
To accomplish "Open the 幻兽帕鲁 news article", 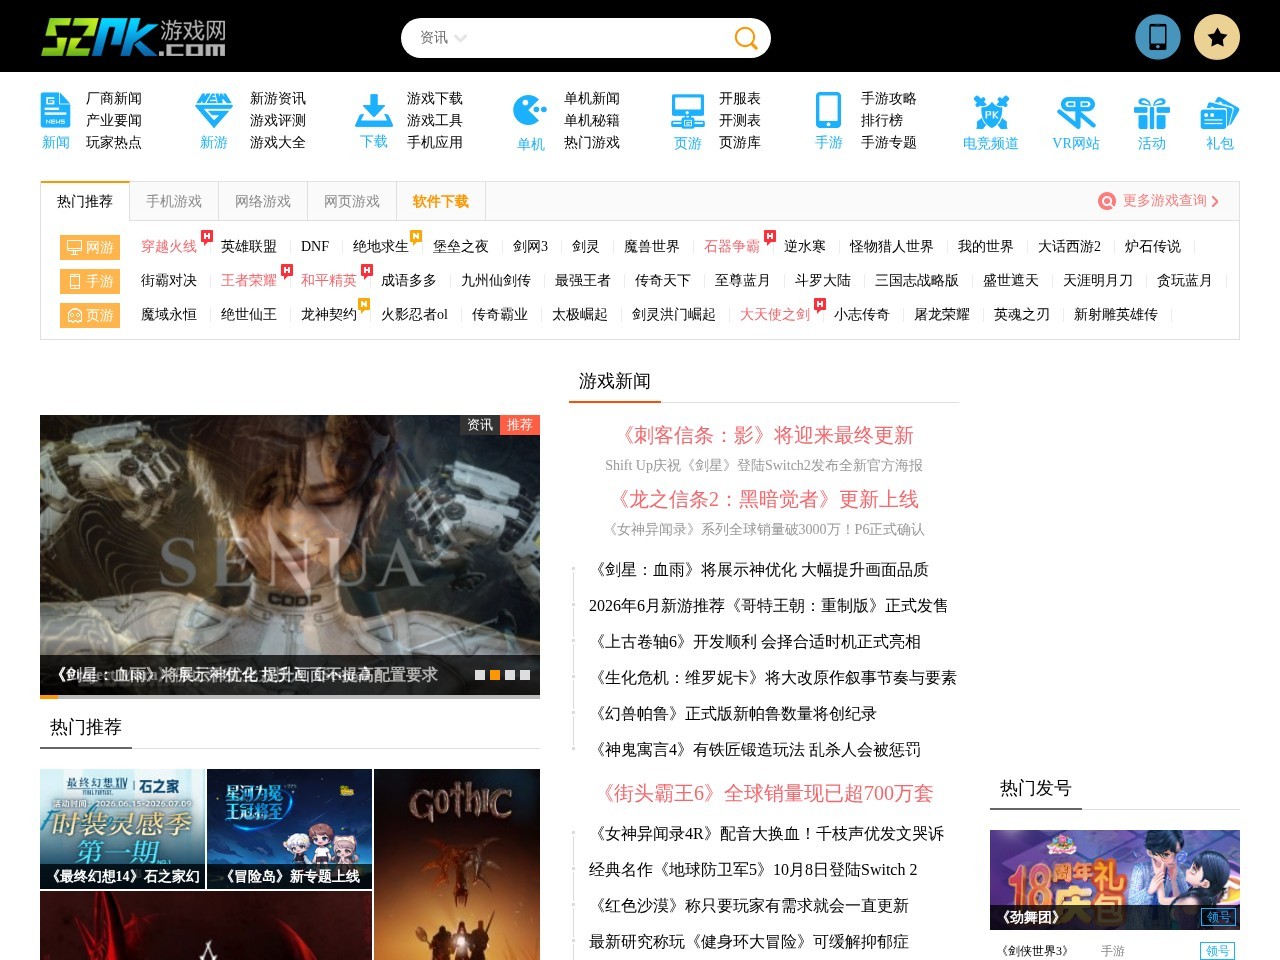I will tap(733, 713).
